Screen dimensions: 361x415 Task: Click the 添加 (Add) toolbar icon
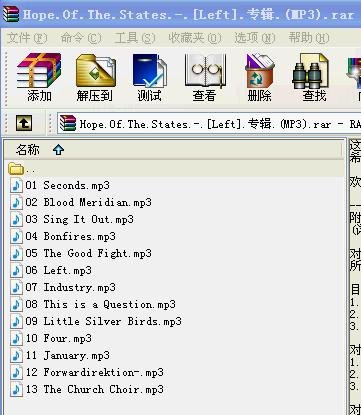[x=39, y=71]
